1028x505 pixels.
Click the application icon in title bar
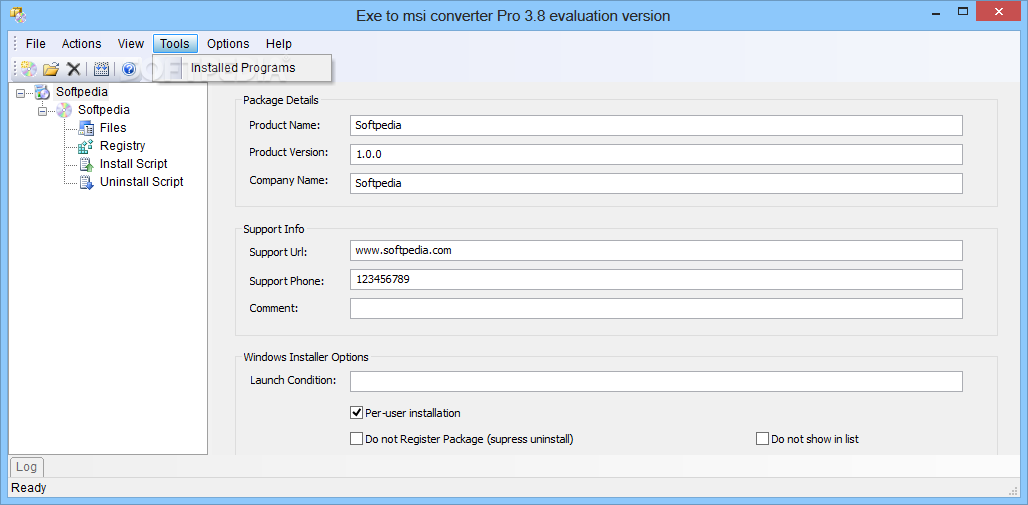click(x=18, y=14)
